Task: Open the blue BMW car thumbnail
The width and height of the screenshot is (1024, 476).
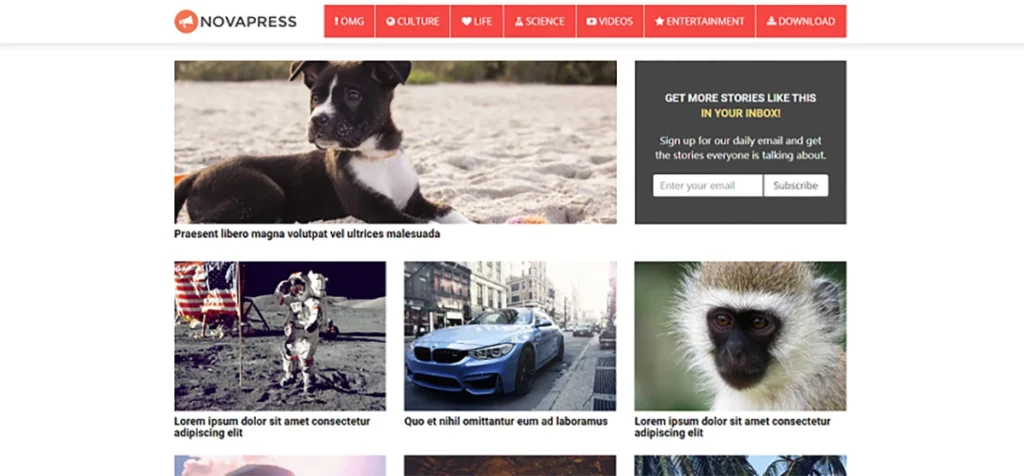Action: (x=510, y=336)
